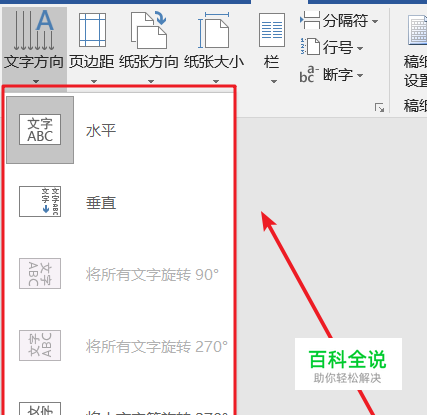Click the 栏 columns icon
This screenshot has height=415, width=427.
pos(272,30)
